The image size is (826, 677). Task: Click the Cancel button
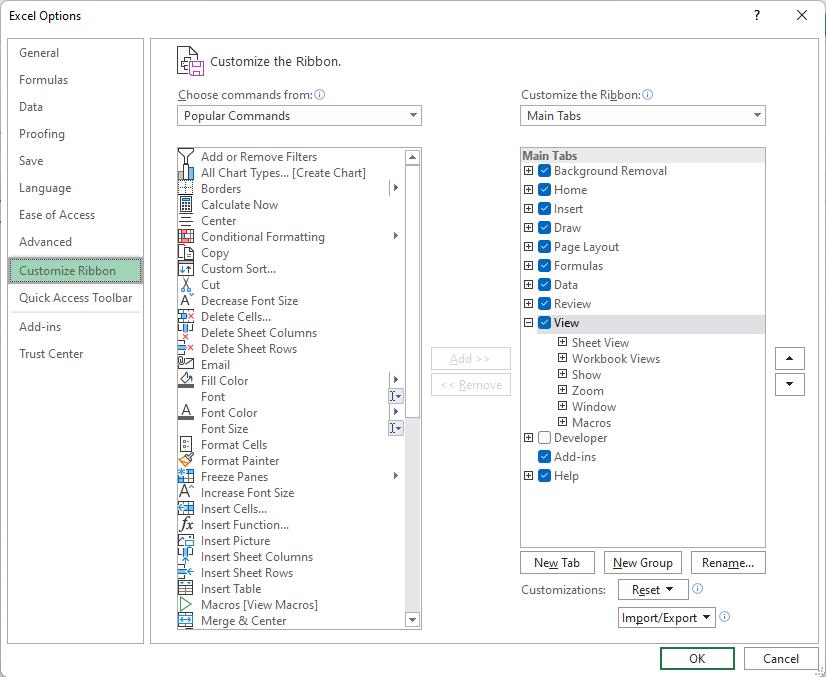click(x=781, y=659)
